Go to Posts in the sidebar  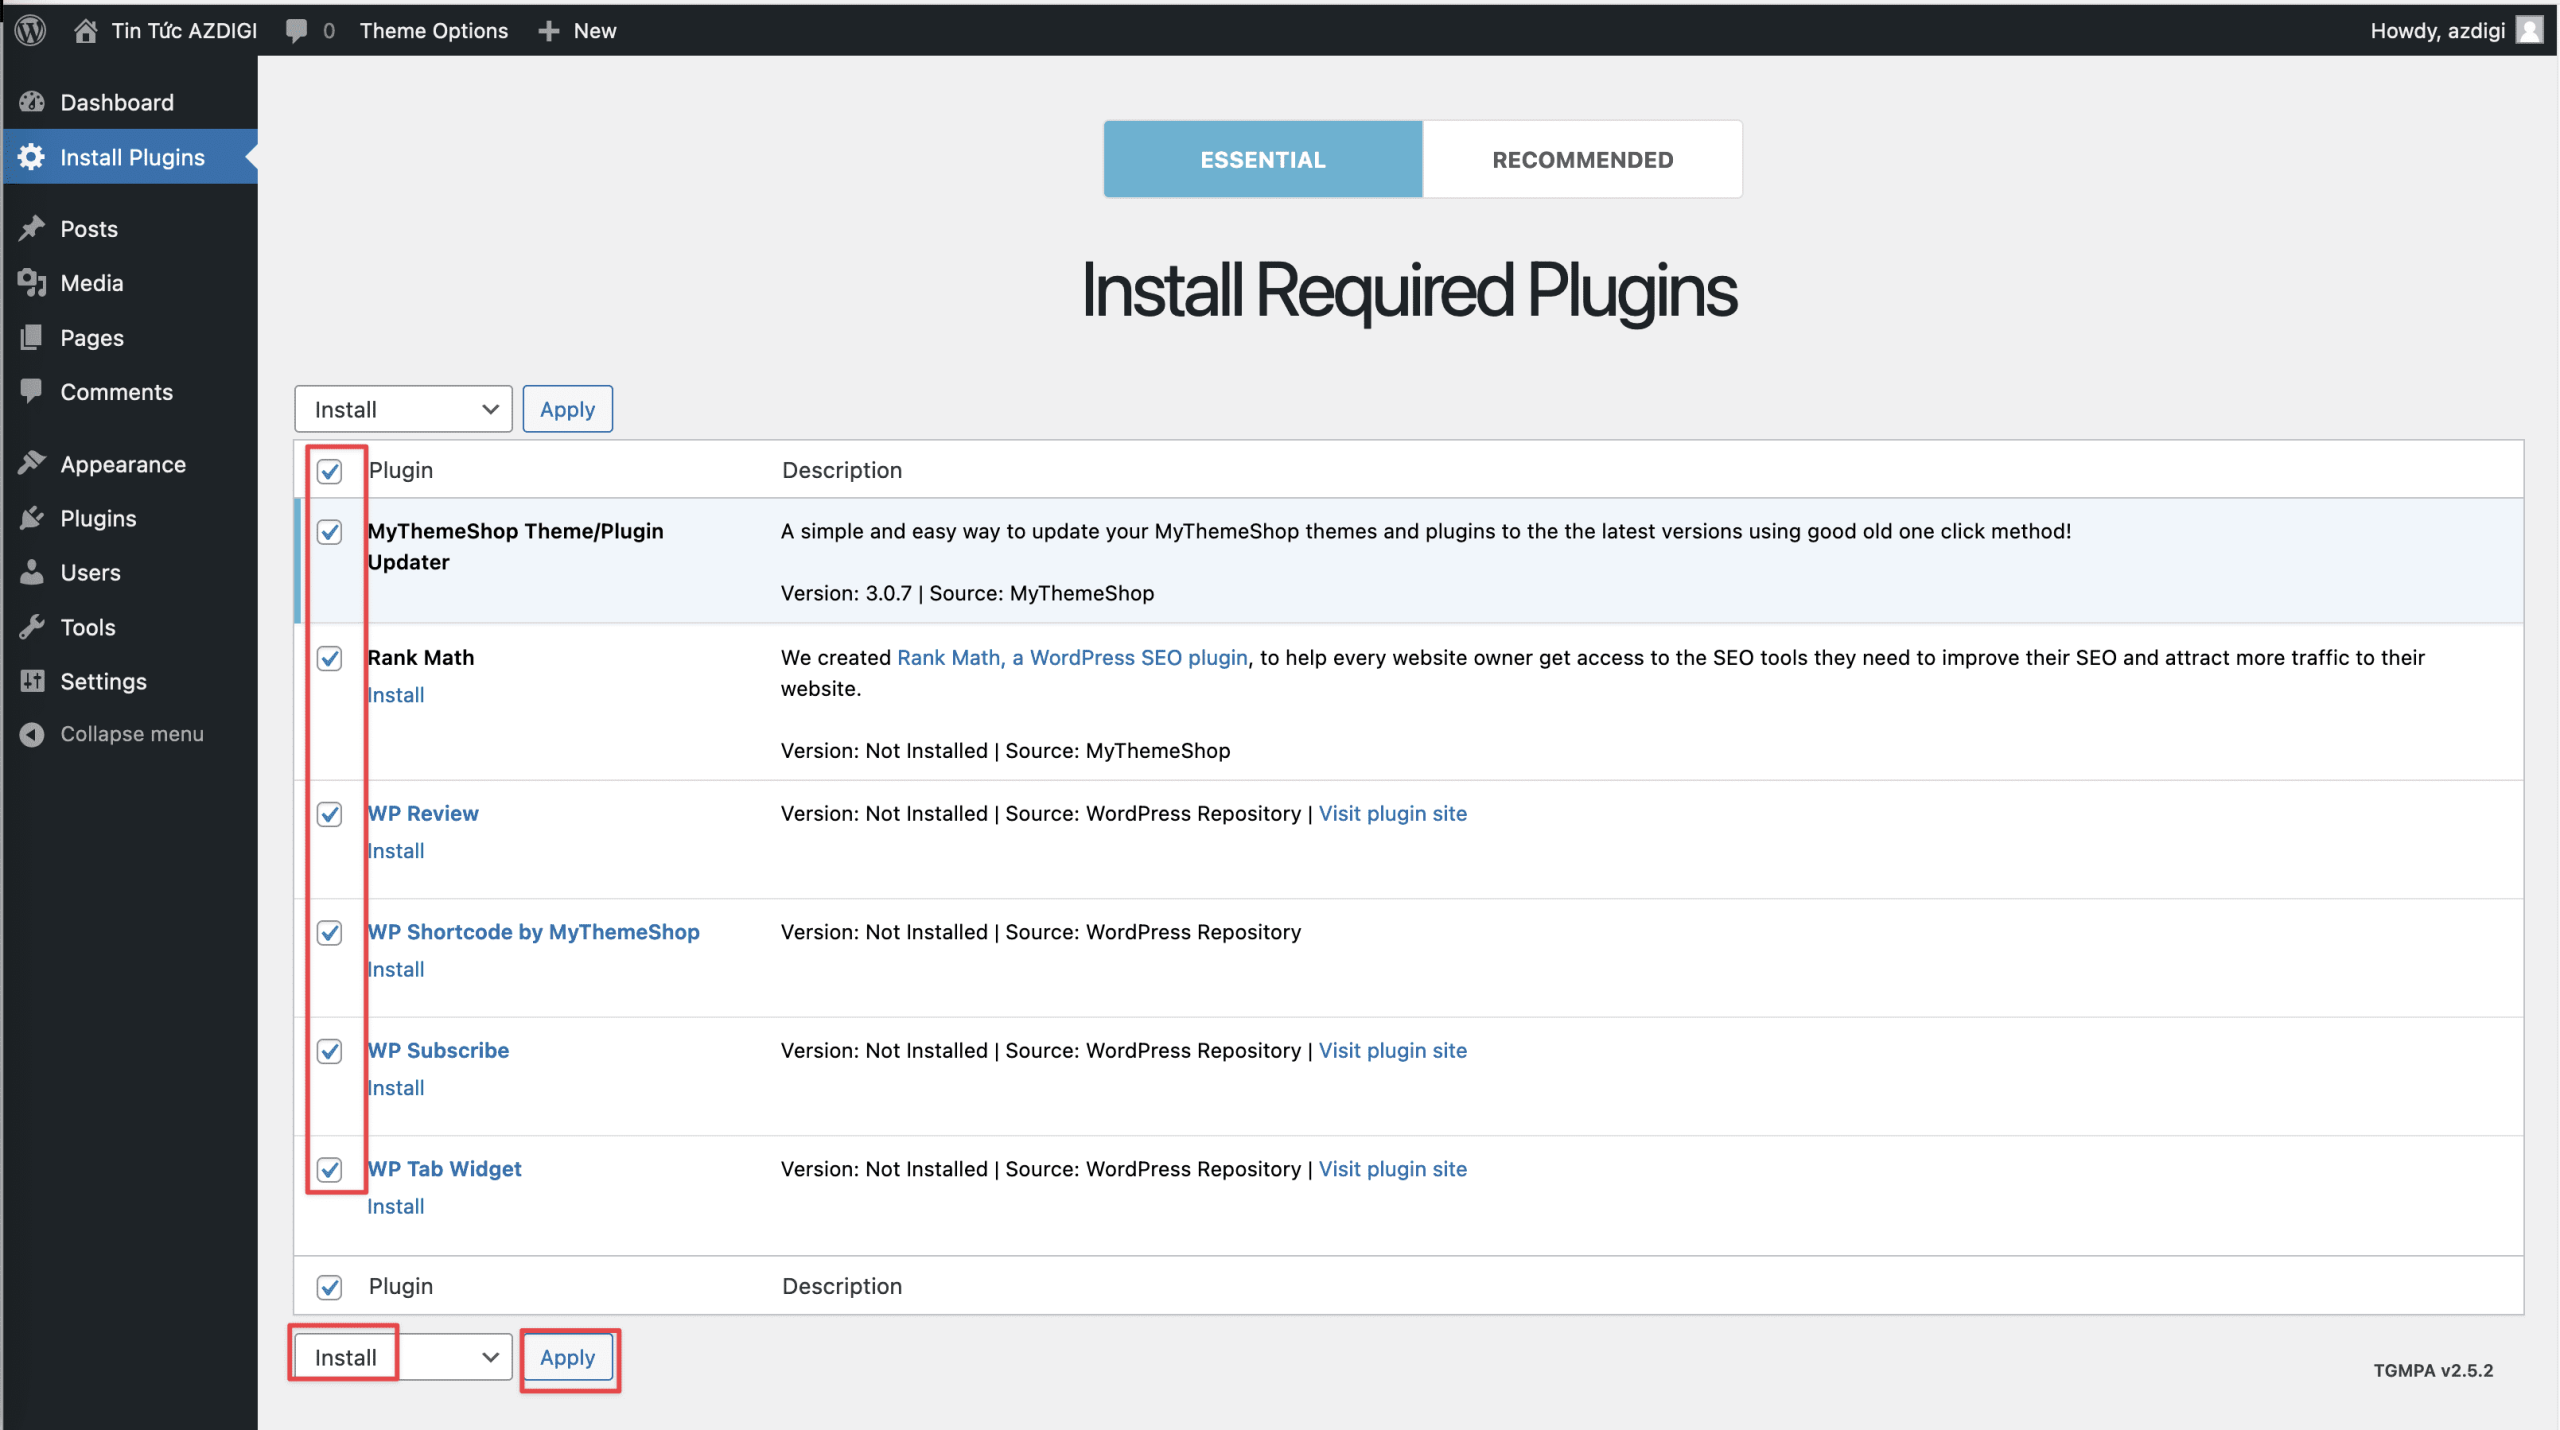pos(89,228)
